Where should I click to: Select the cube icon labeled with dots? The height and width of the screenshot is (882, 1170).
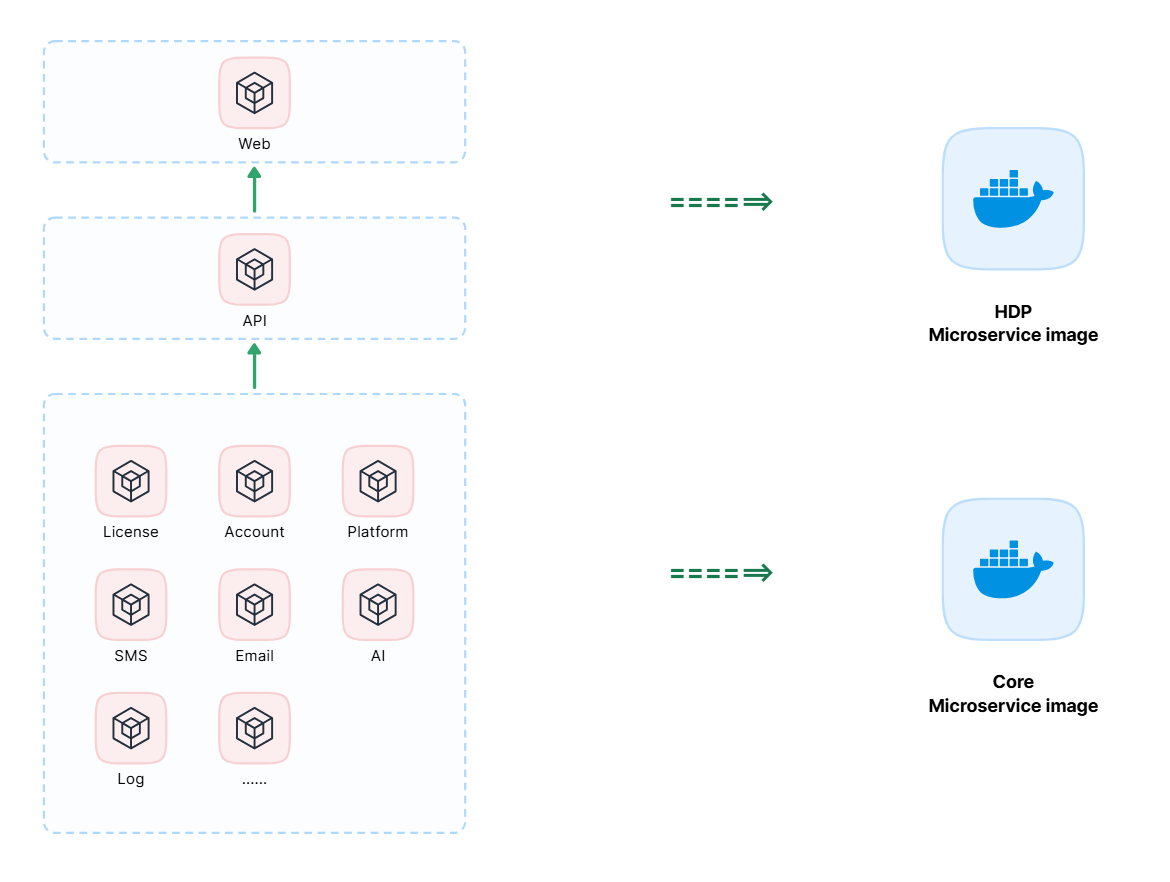coord(254,728)
